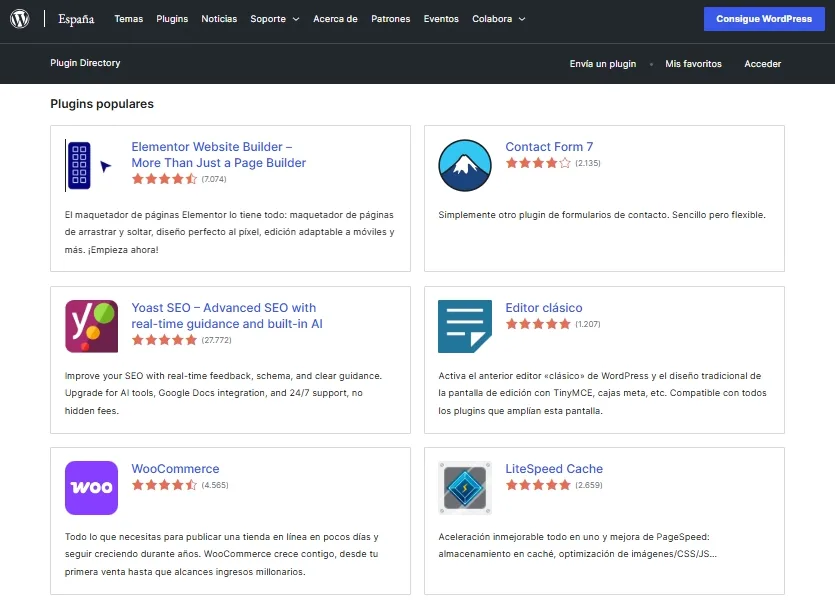Click the (2.135) review count

coord(588,163)
